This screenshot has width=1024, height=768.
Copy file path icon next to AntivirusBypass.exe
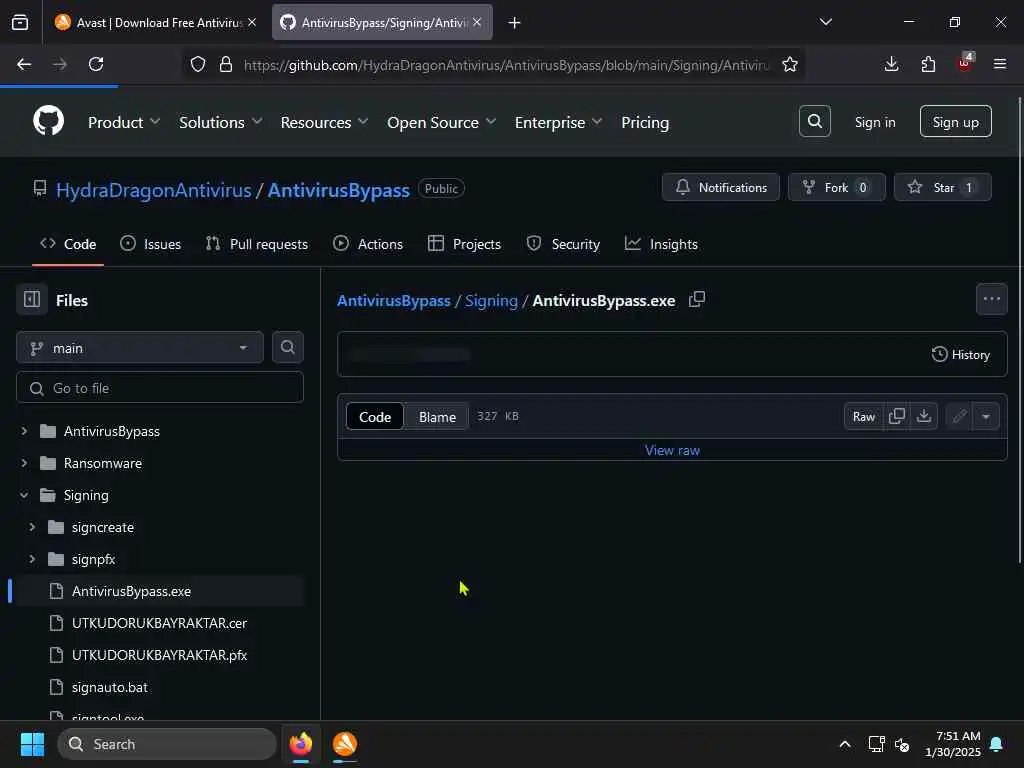(697, 300)
